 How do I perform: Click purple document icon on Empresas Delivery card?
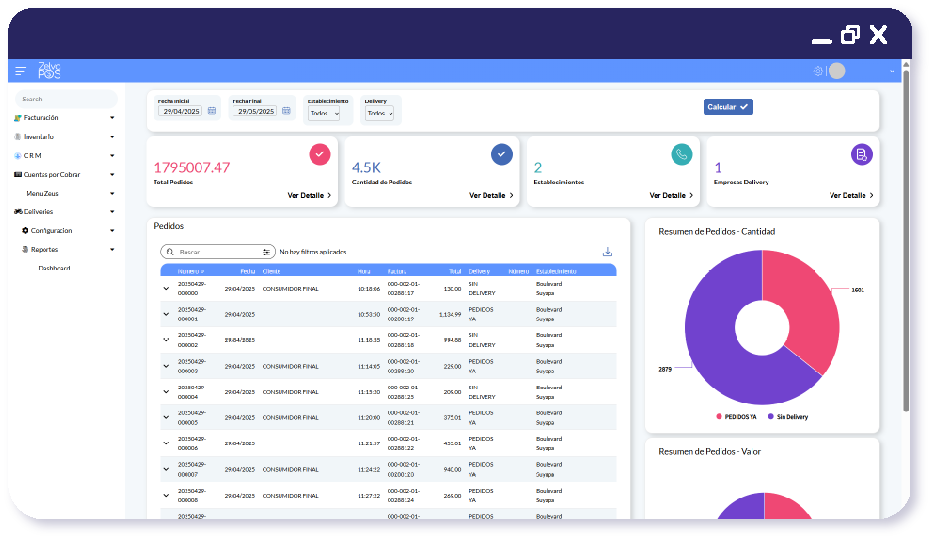(862, 155)
